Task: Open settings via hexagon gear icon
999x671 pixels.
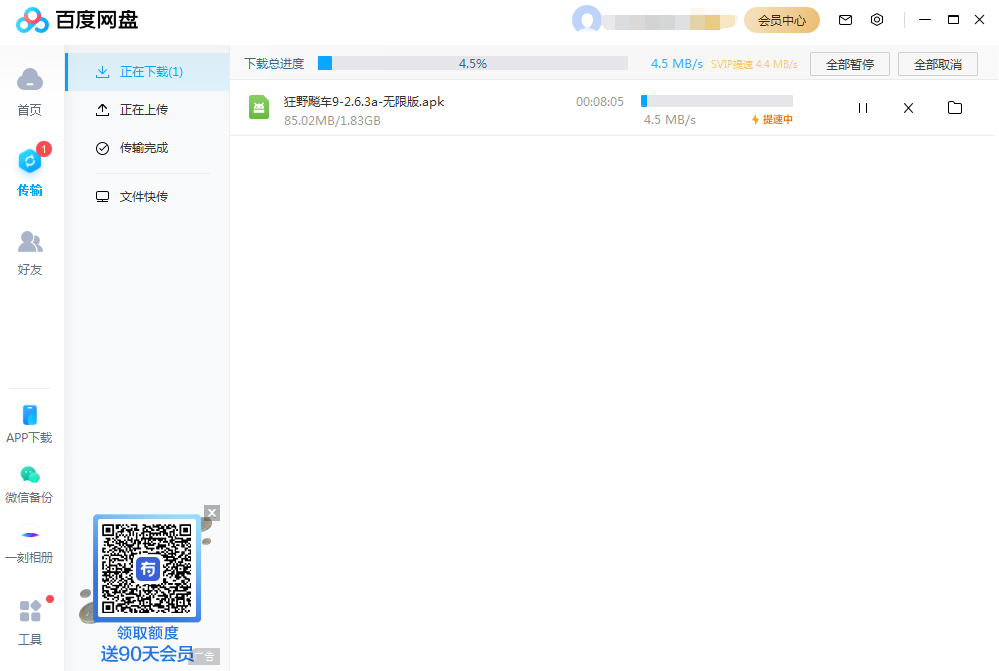Action: pos(877,20)
